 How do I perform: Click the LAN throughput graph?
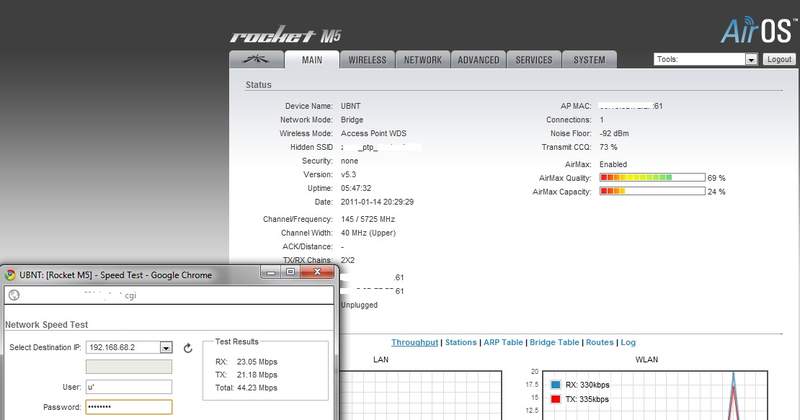click(x=420, y=396)
